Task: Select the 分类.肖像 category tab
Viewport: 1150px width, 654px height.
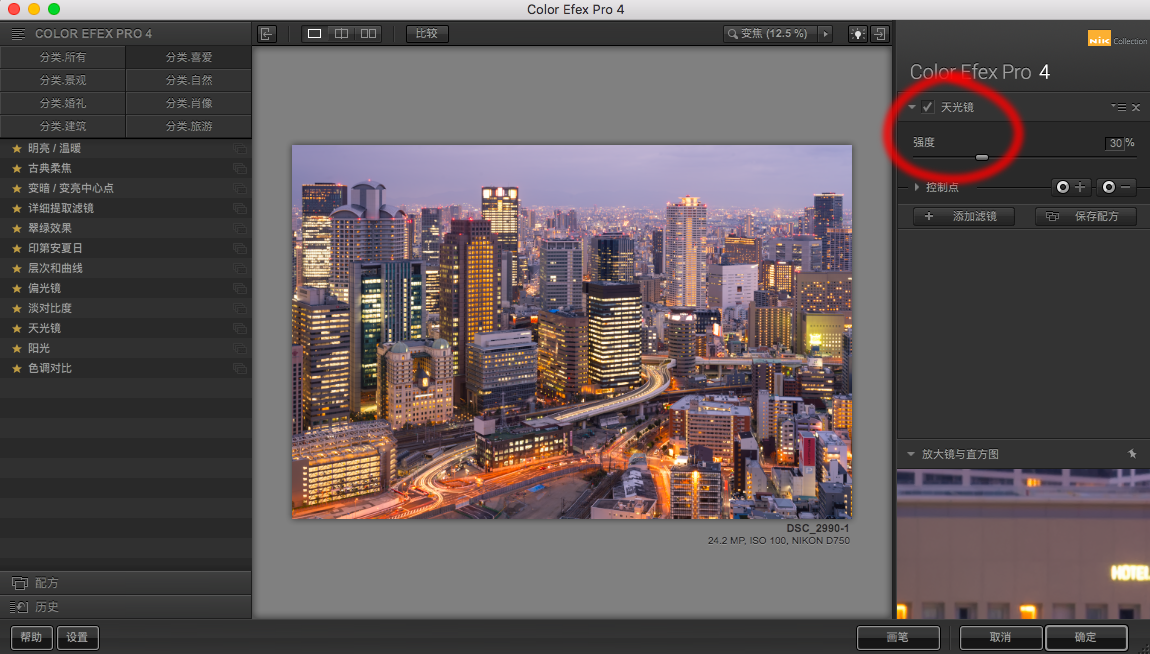Action: (x=189, y=103)
